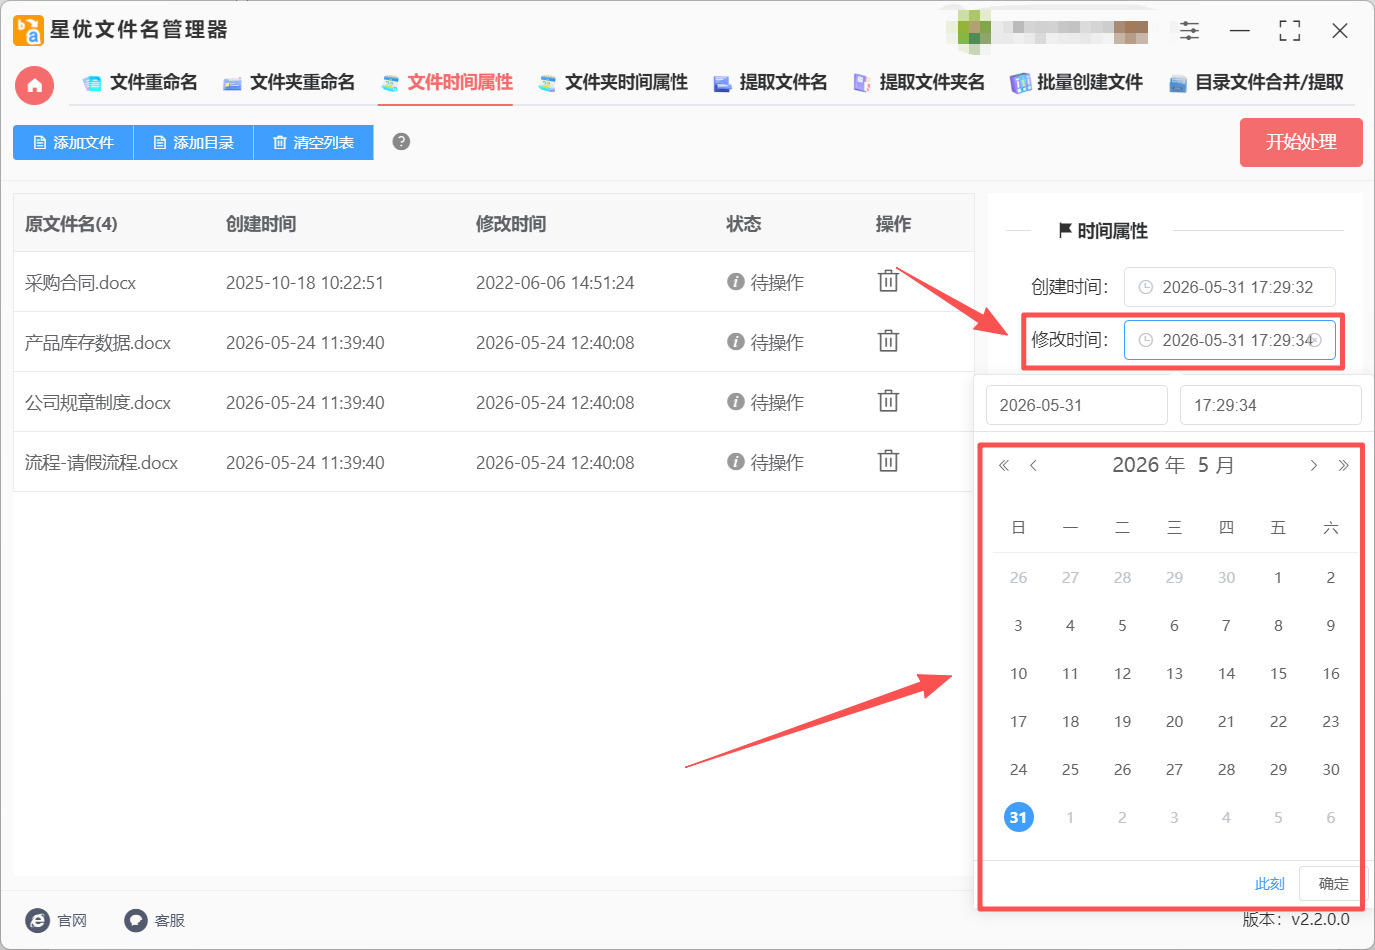Pick day 20 in the calendar
Screen dimensions: 1375x950
pos(1174,721)
